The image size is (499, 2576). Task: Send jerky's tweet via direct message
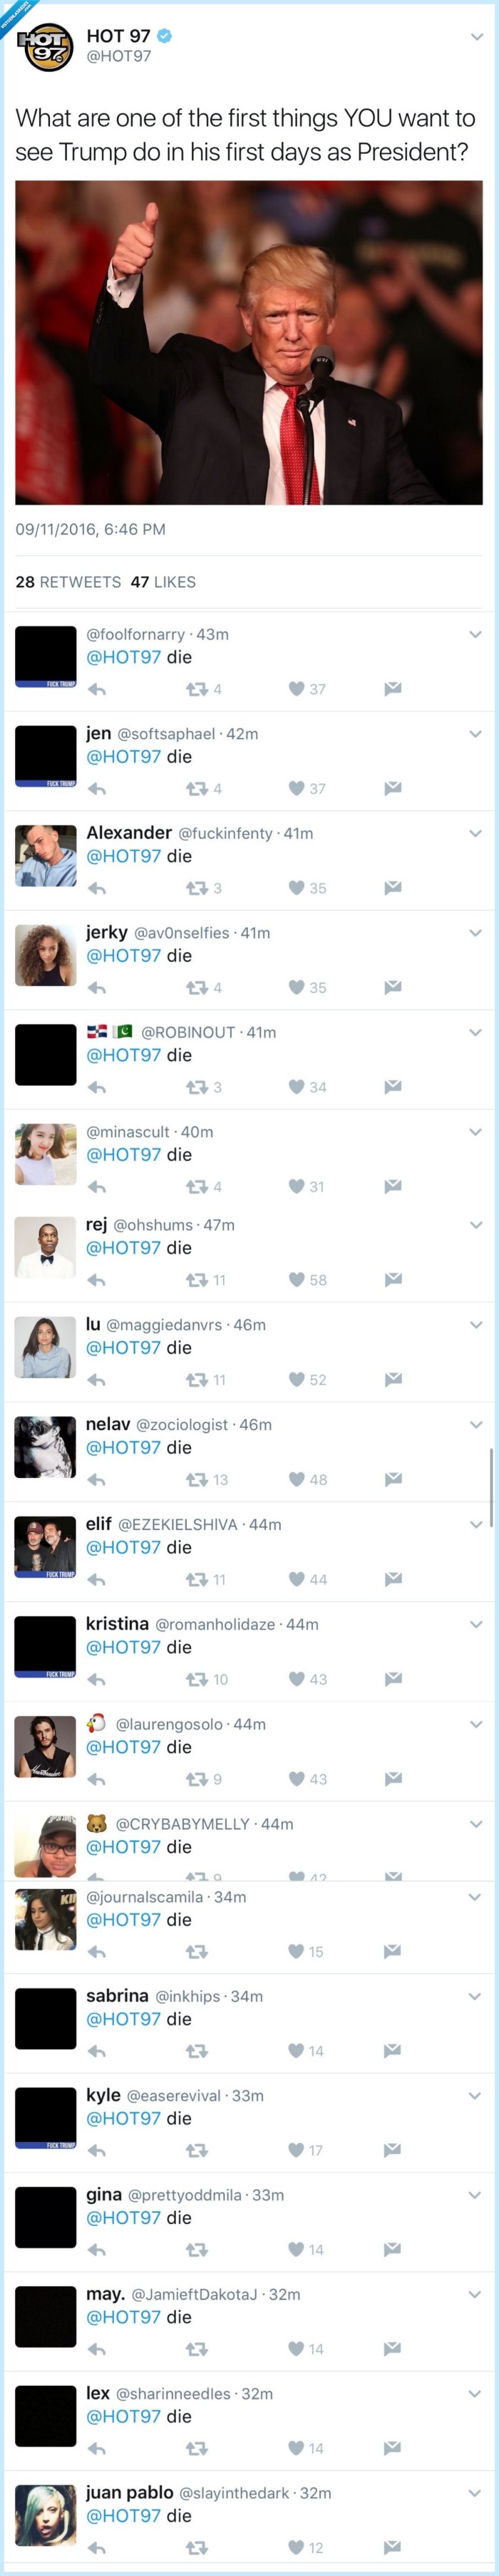[x=393, y=987]
